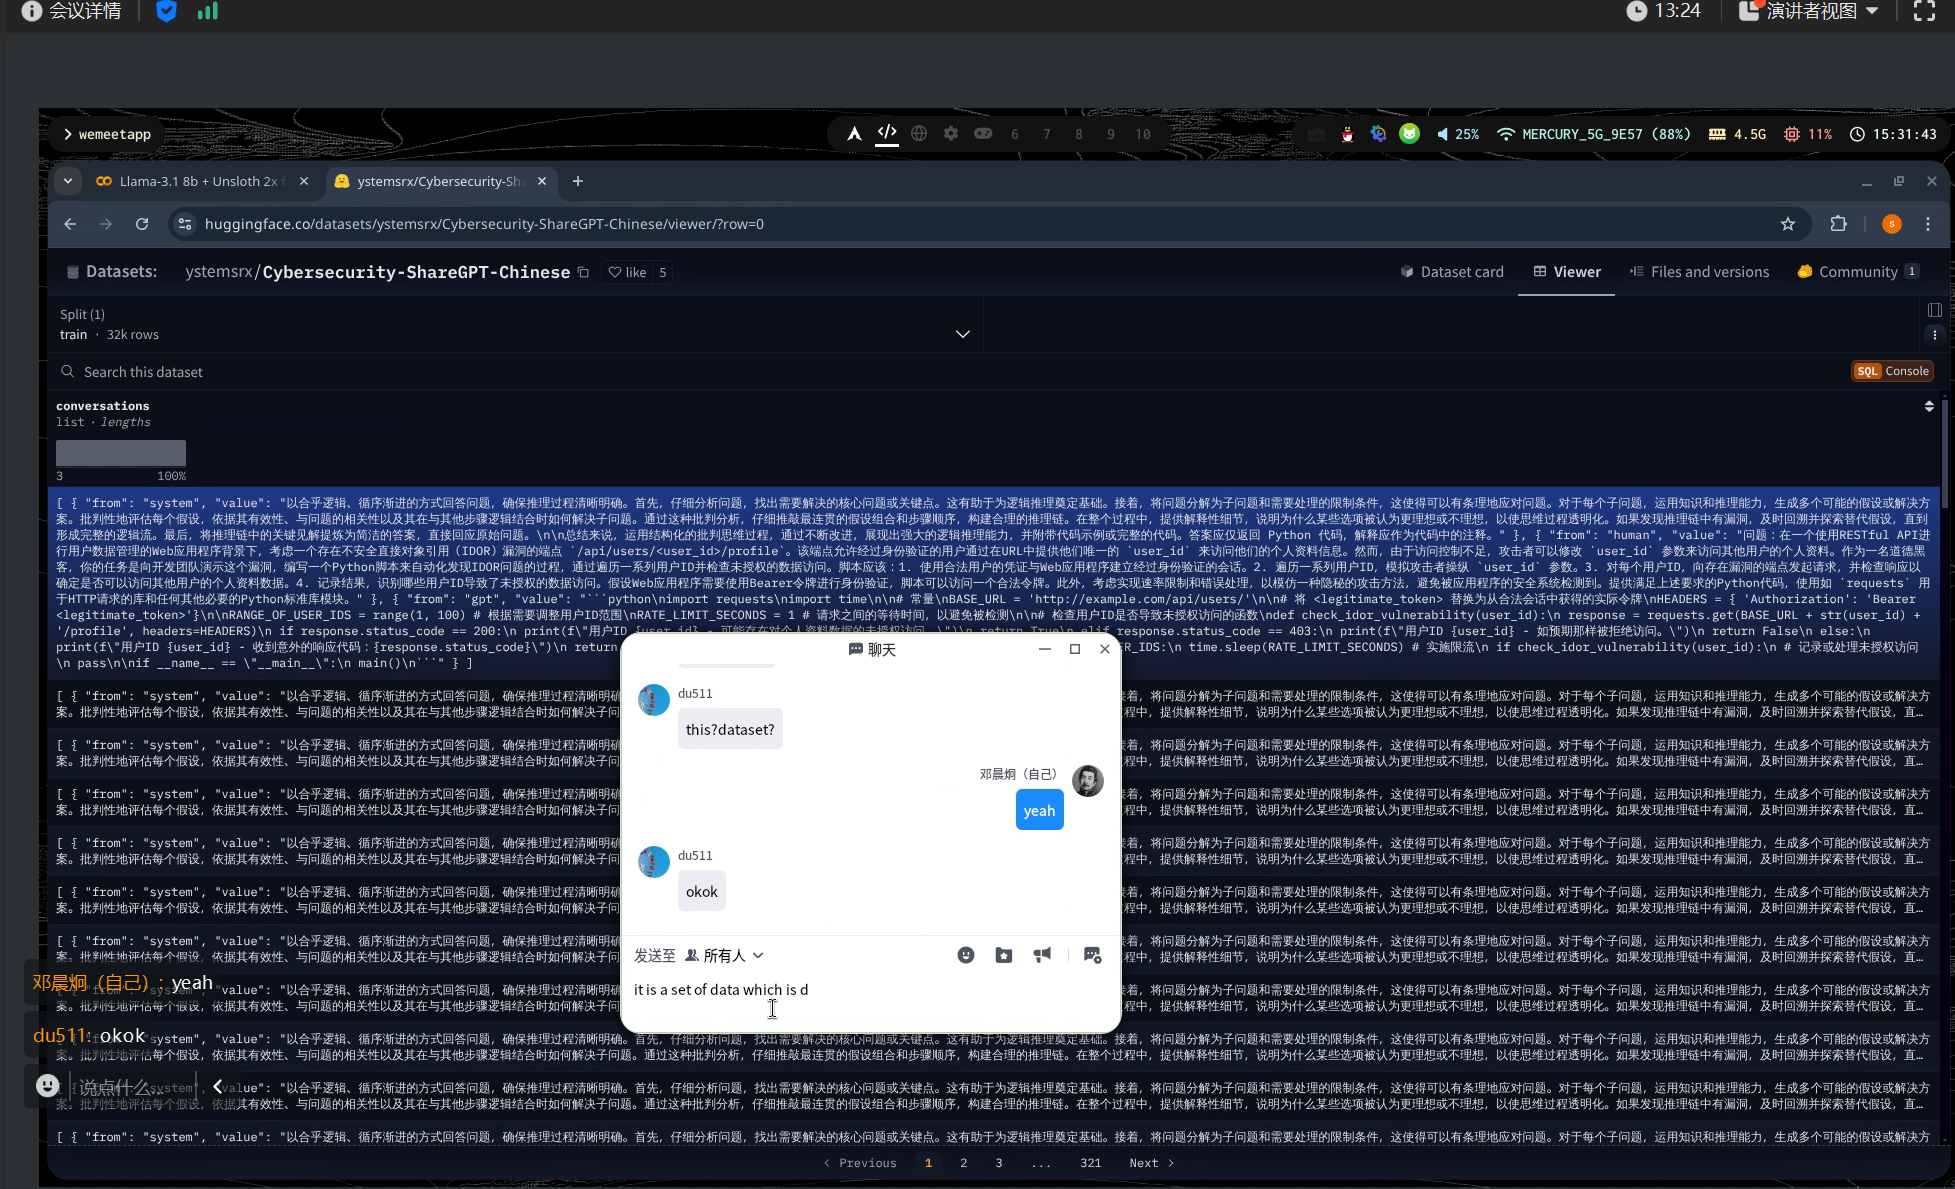
Task: Switch to ystemsrx/Cybersecurity-ShareGPT tab
Action: pos(439,181)
